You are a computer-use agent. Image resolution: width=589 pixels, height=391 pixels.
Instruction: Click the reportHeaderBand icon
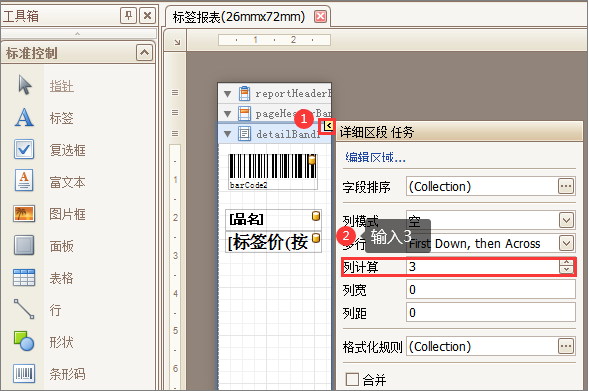[x=245, y=94]
